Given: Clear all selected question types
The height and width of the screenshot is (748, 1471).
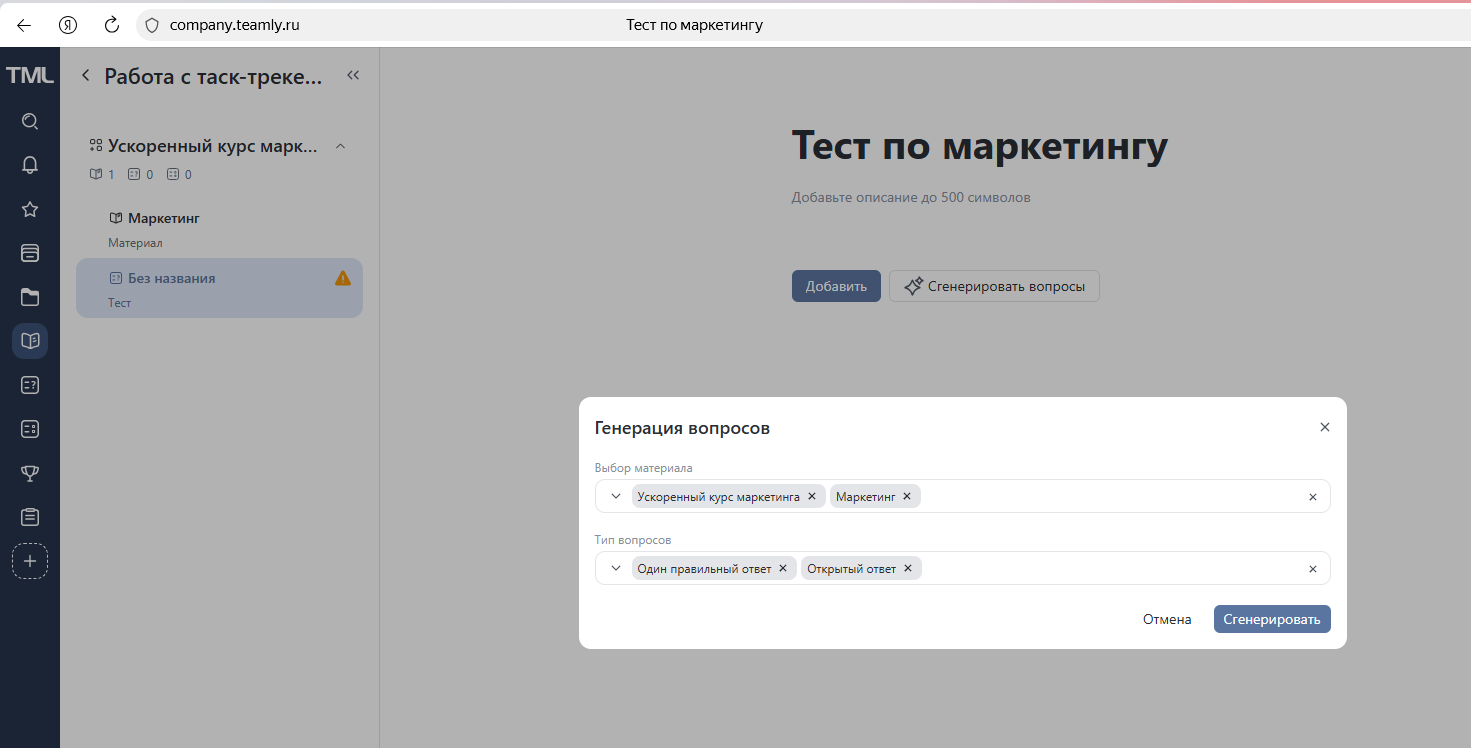Looking at the screenshot, I should [1312, 568].
